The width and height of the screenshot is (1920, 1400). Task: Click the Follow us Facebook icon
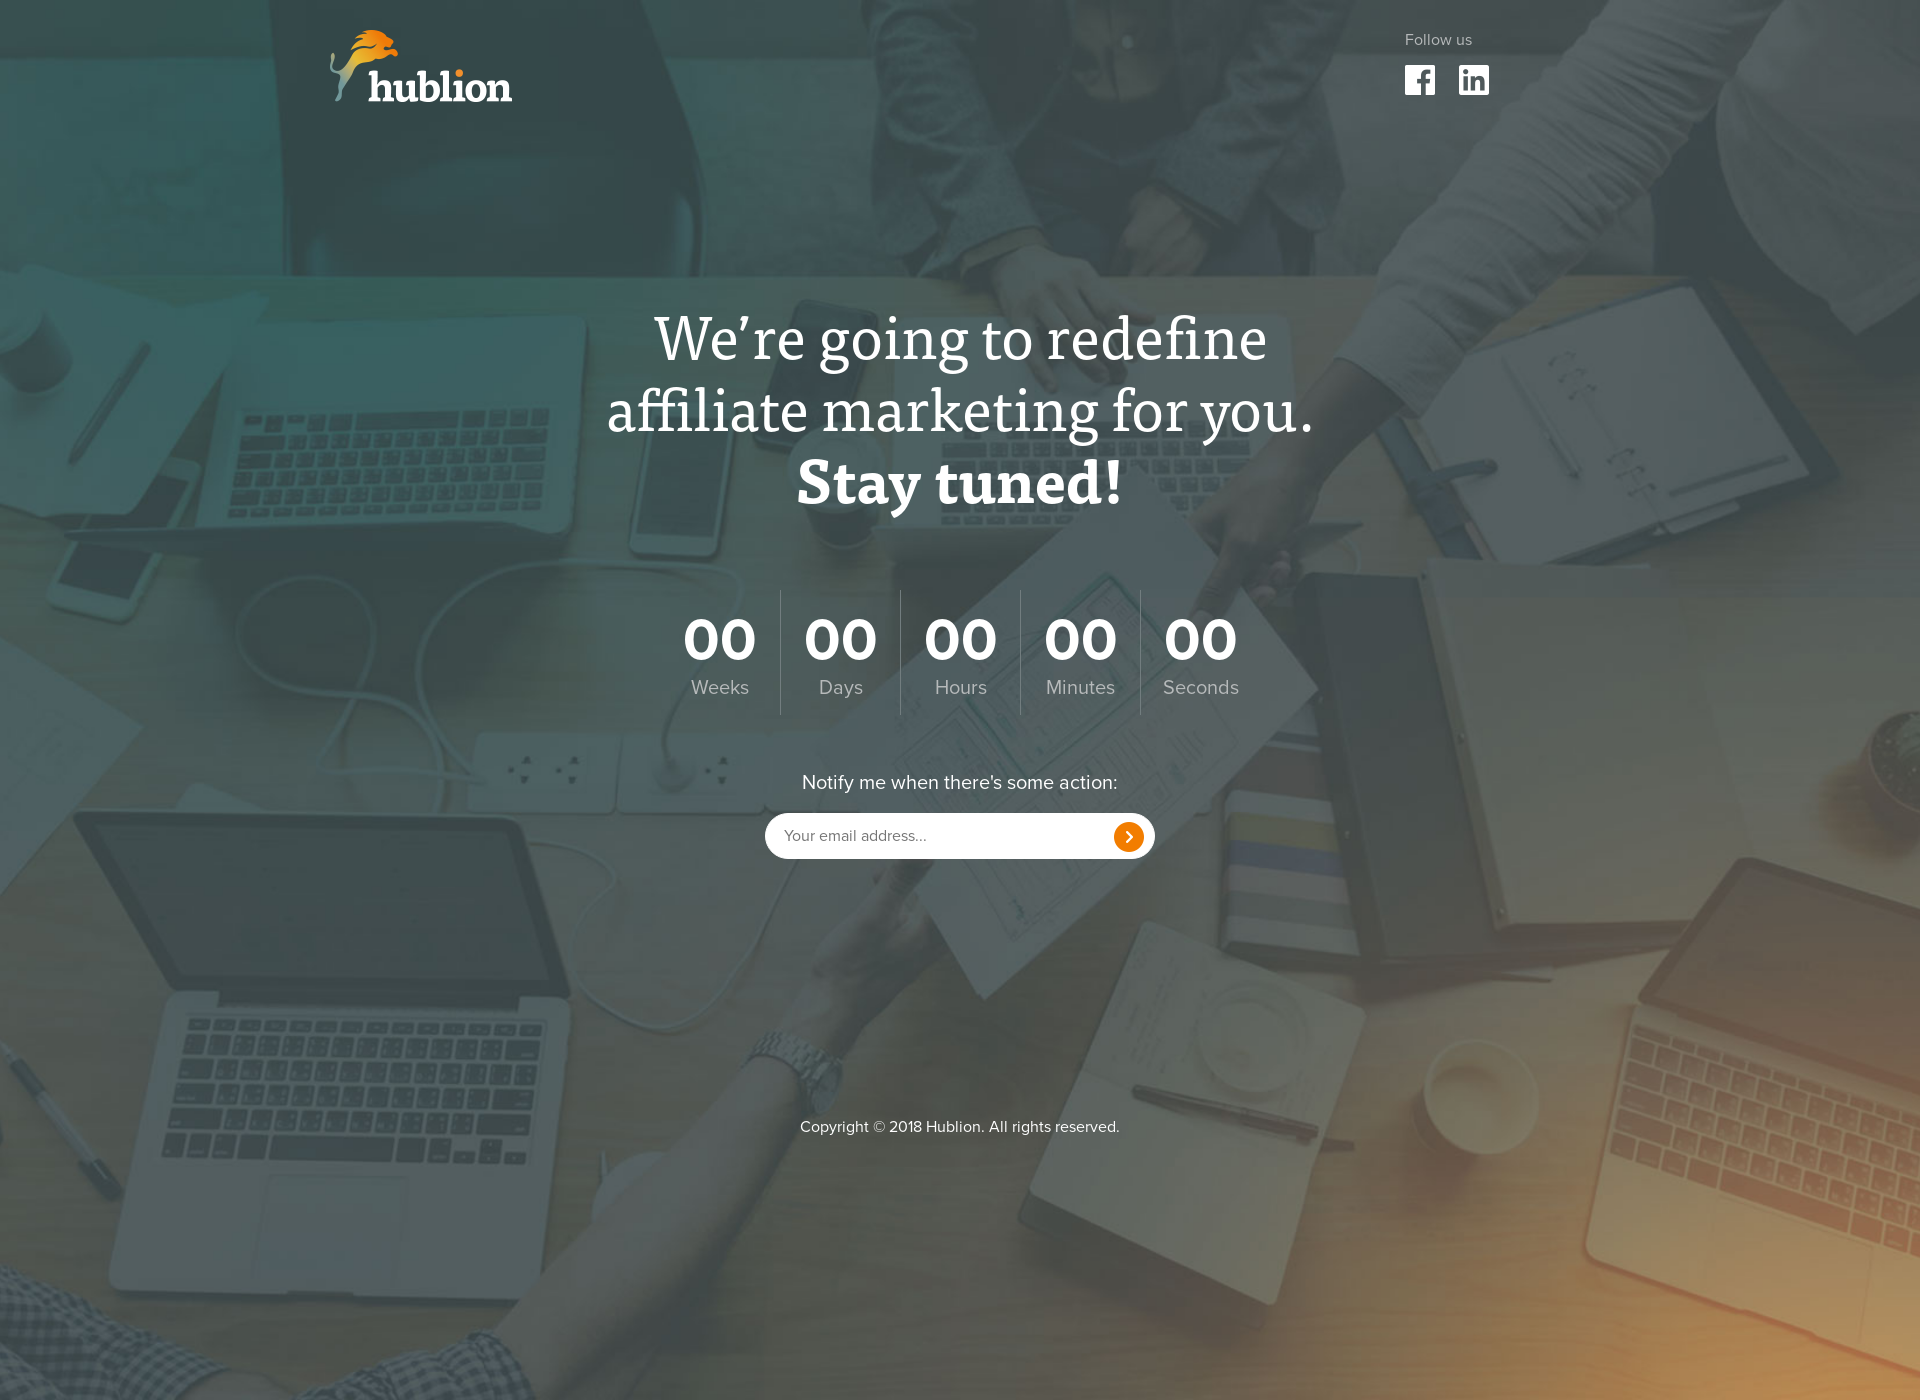click(1419, 79)
